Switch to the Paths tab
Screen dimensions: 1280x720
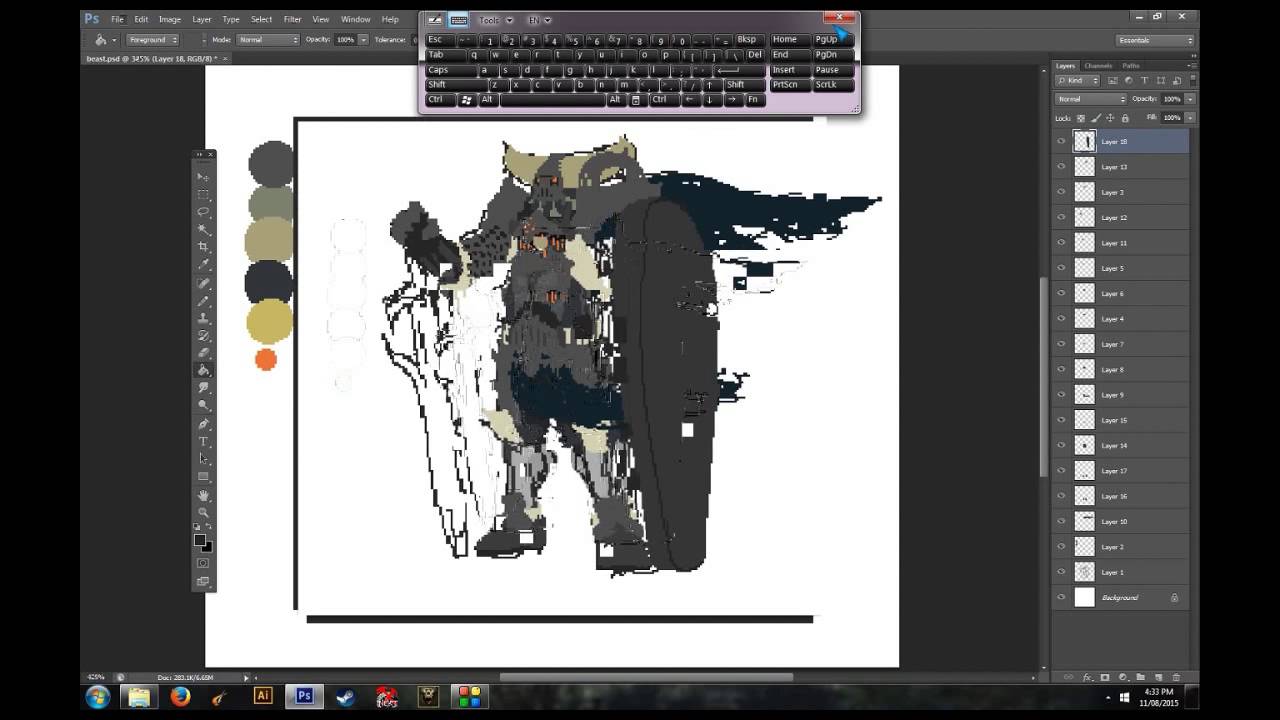pos(1131,66)
